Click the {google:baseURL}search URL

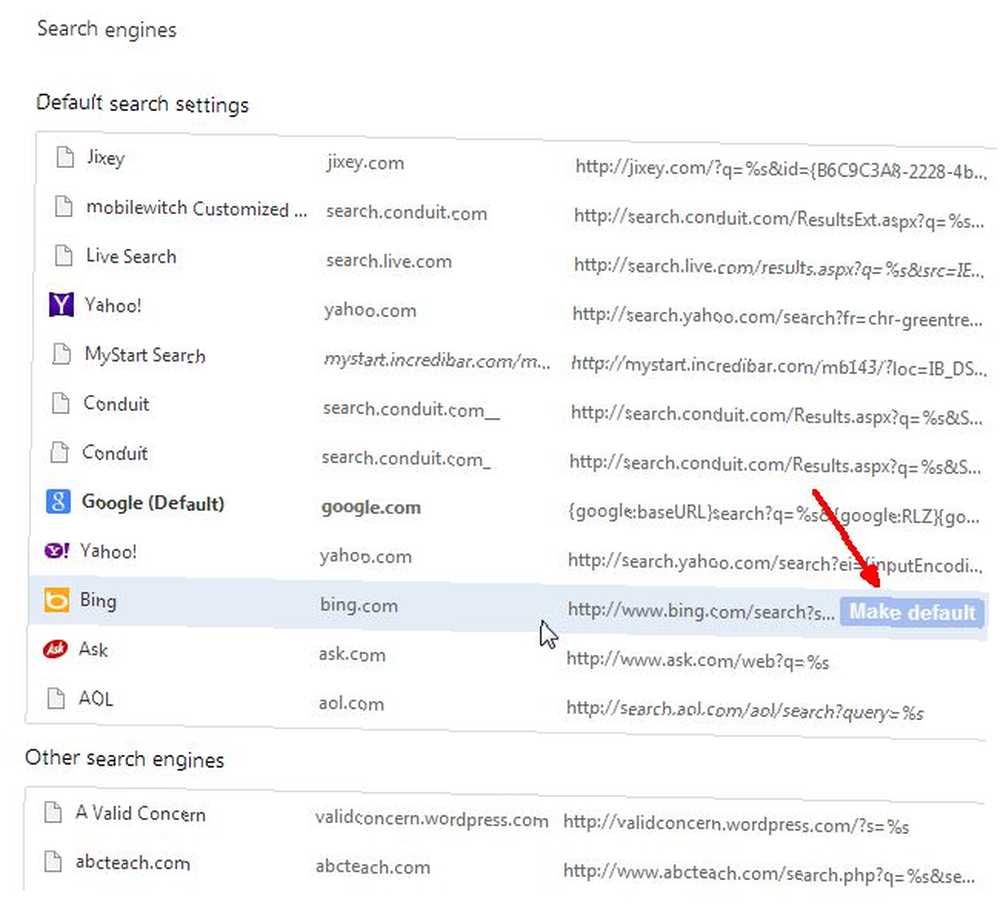click(774, 514)
